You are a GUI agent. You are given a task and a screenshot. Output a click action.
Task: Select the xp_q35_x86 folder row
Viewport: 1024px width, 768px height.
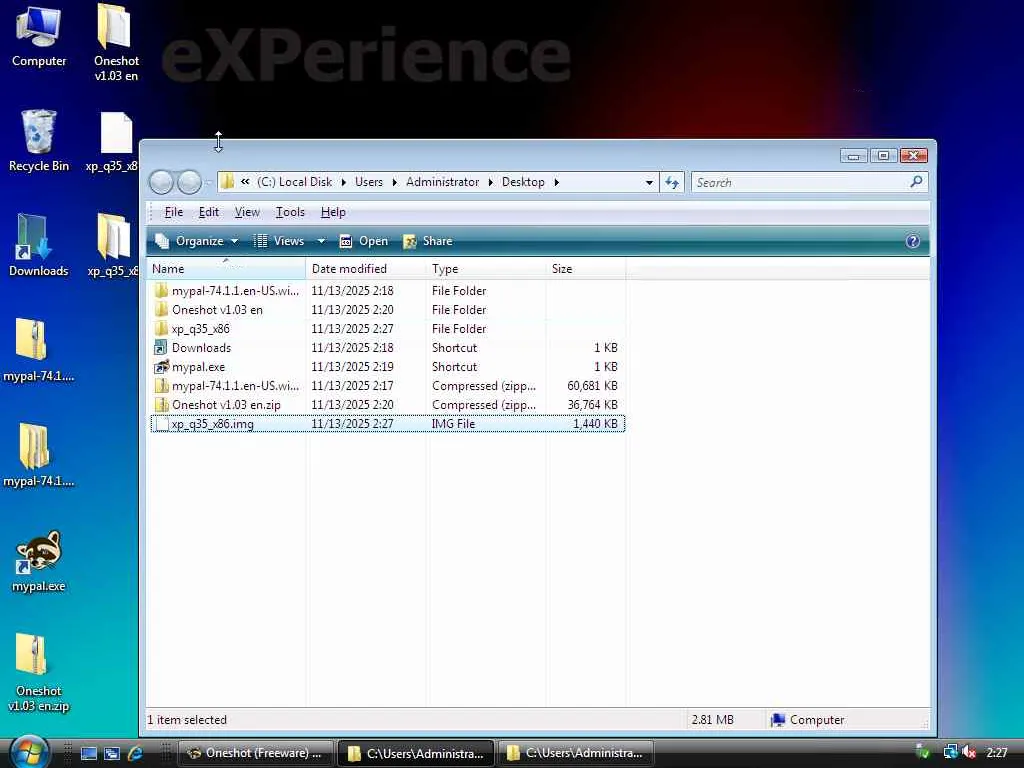coord(387,328)
